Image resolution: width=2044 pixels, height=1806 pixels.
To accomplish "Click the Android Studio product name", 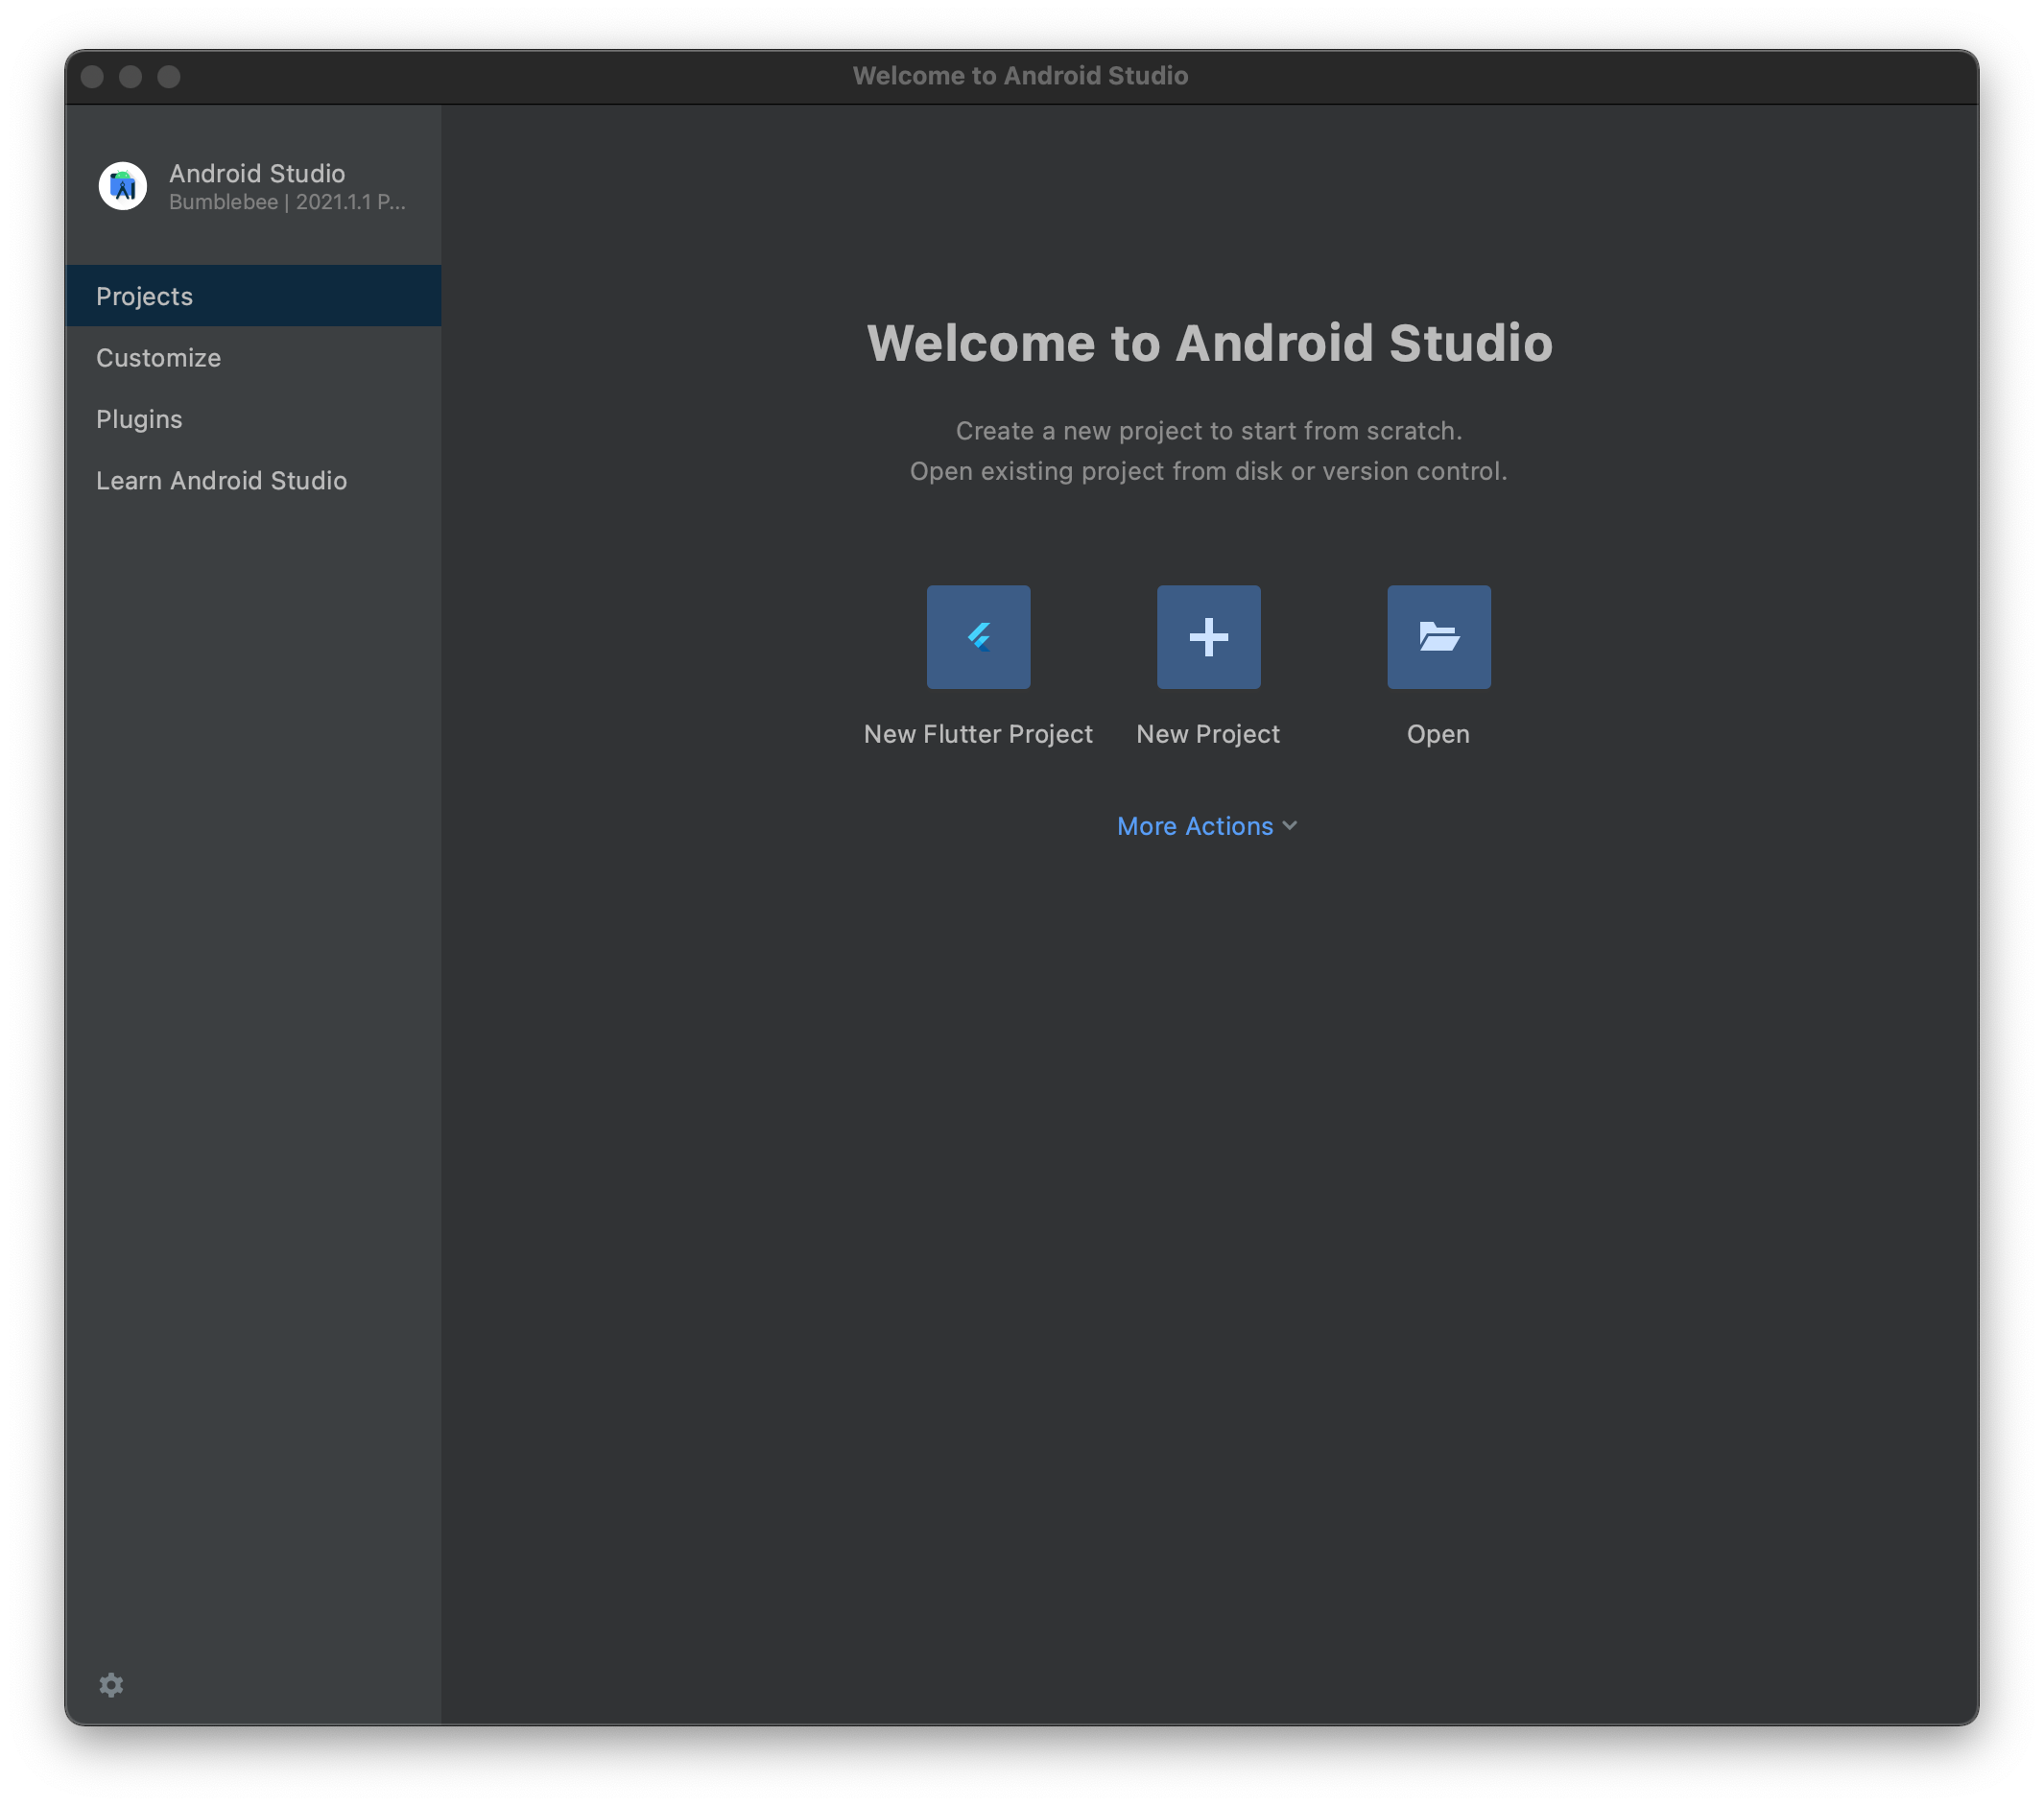I will click(x=257, y=173).
